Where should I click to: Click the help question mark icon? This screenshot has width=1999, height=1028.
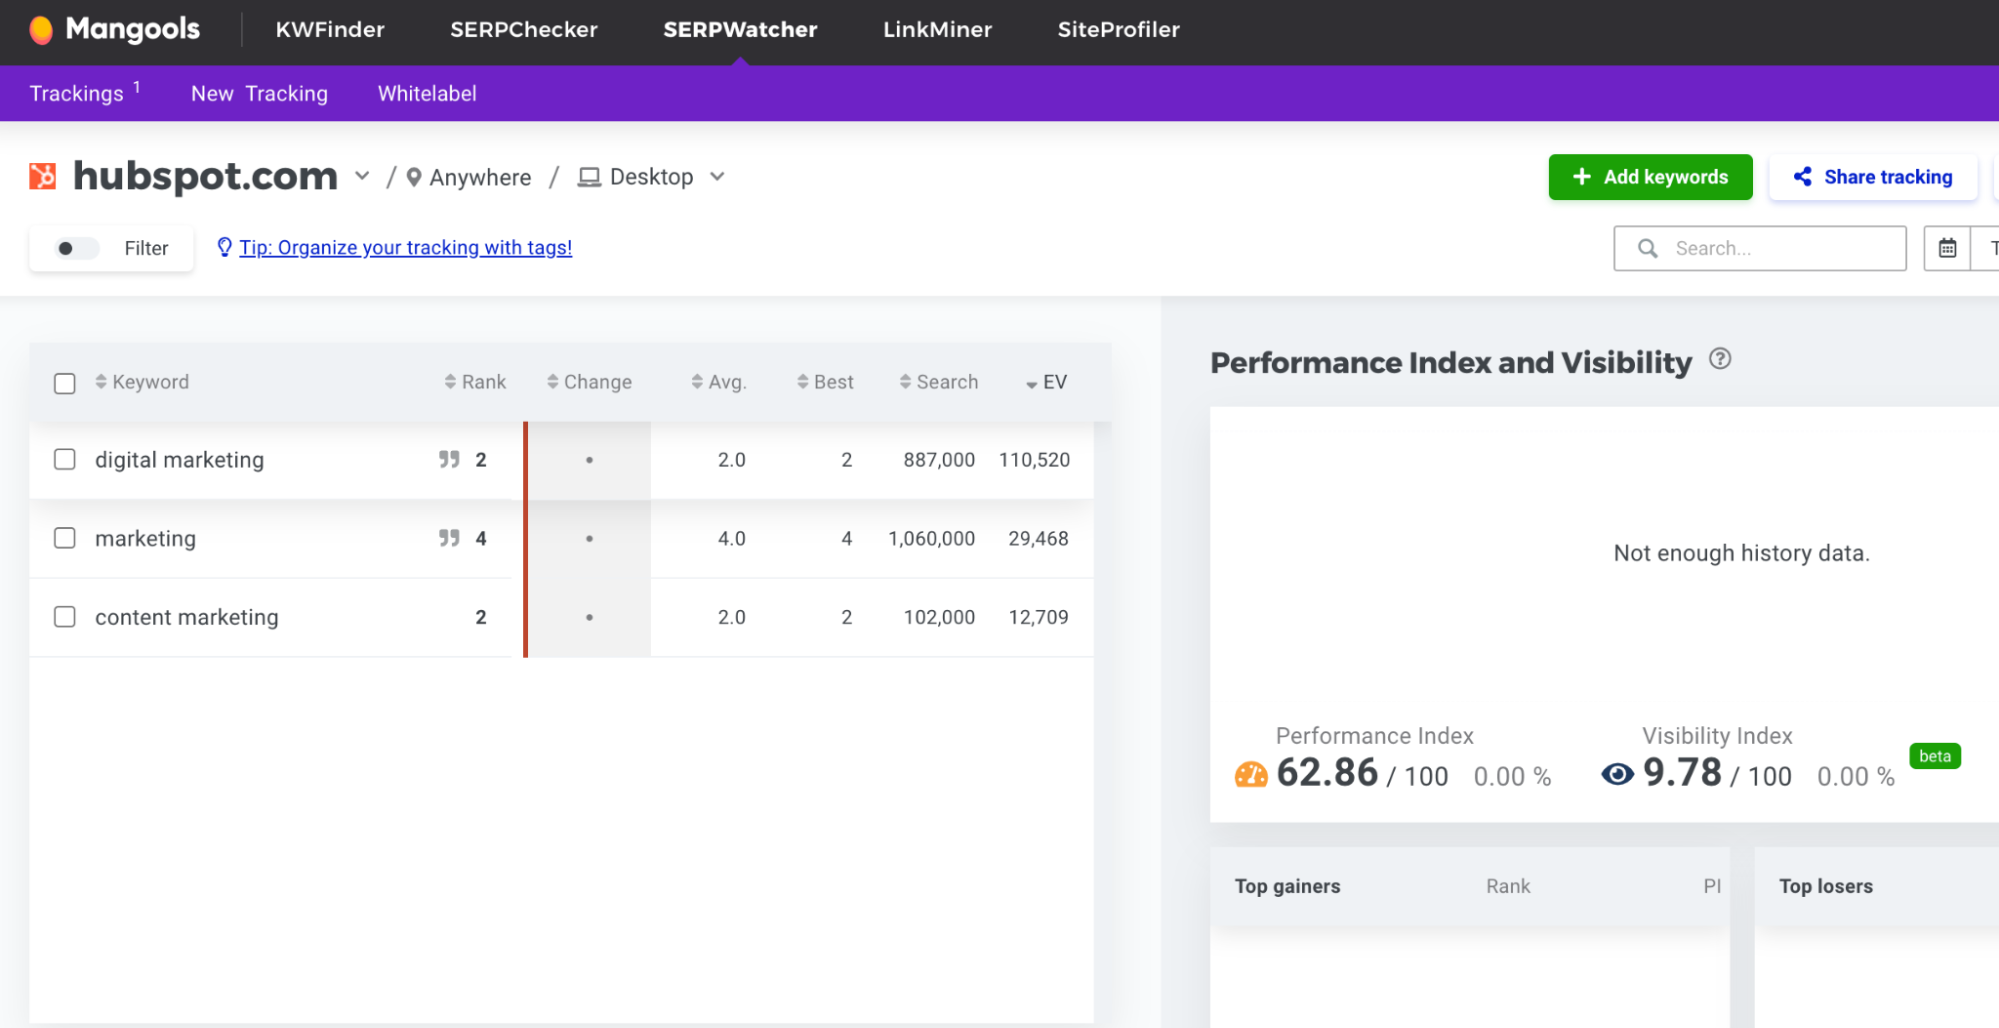pyautogui.click(x=1720, y=358)
